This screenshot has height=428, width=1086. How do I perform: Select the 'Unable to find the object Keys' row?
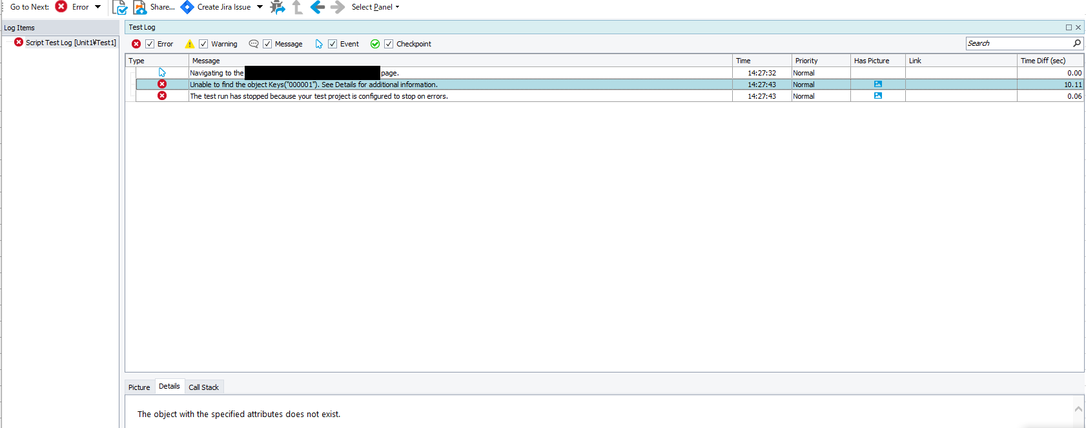pyautogui.click(x=609, y=84)
